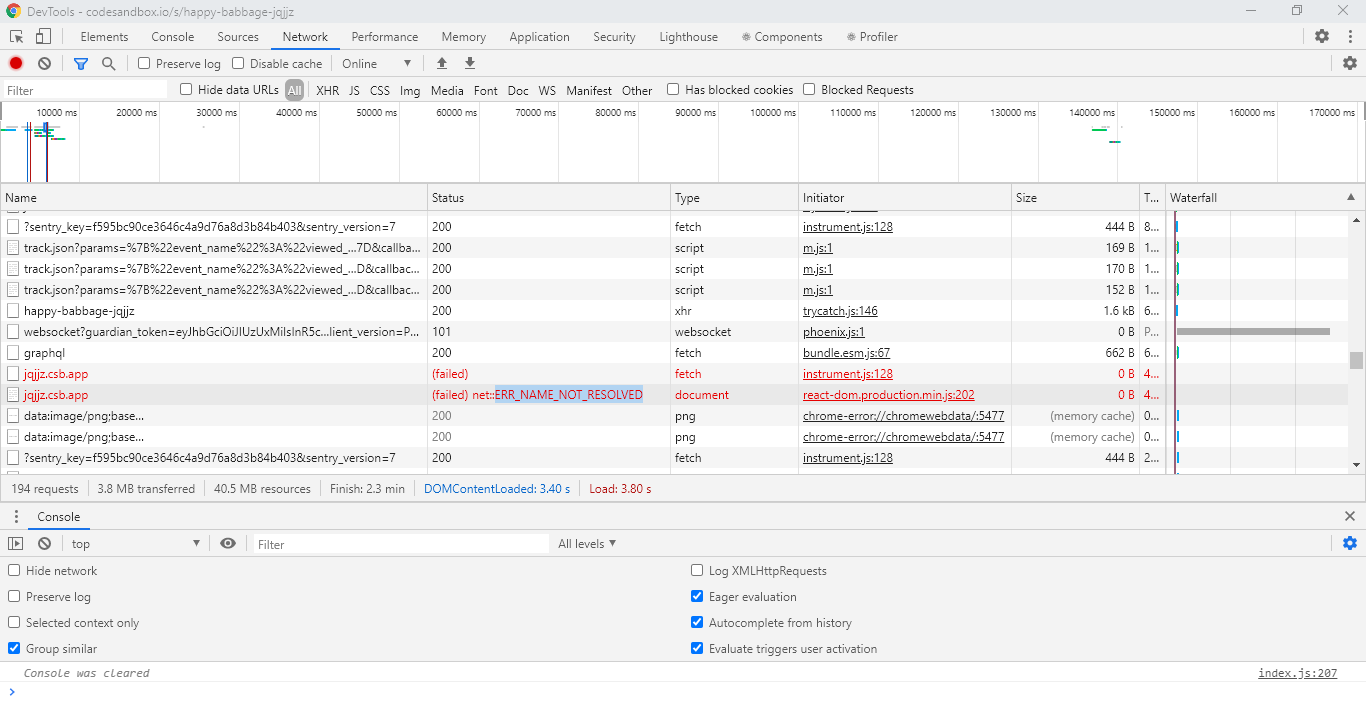Screen dimensions: 1366x721
Task: Open Network settings gear
Action: (1350, 63)
